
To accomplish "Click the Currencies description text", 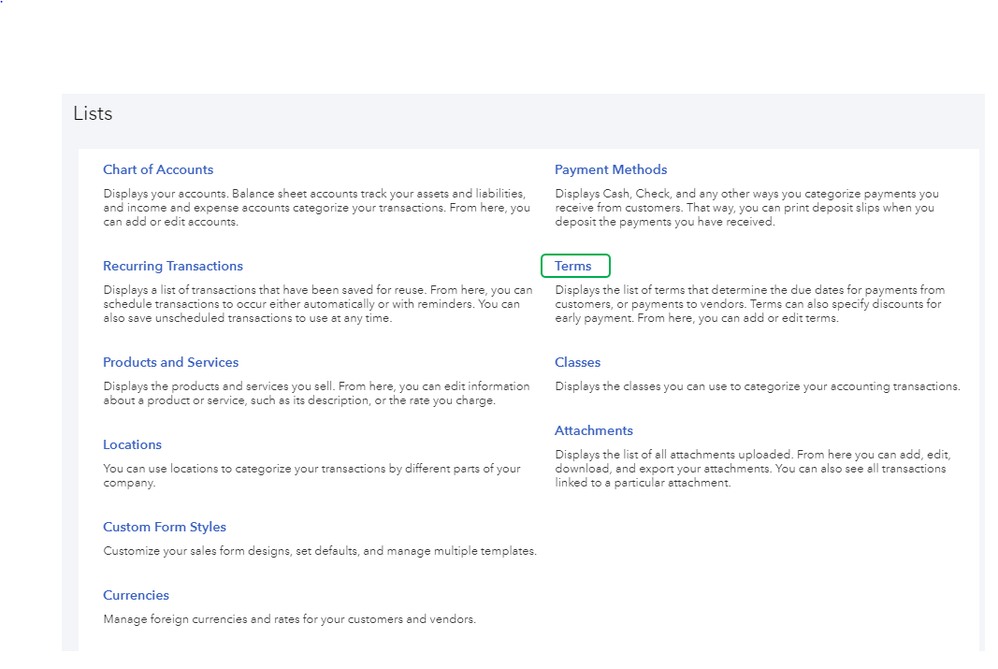I will 289,619.
